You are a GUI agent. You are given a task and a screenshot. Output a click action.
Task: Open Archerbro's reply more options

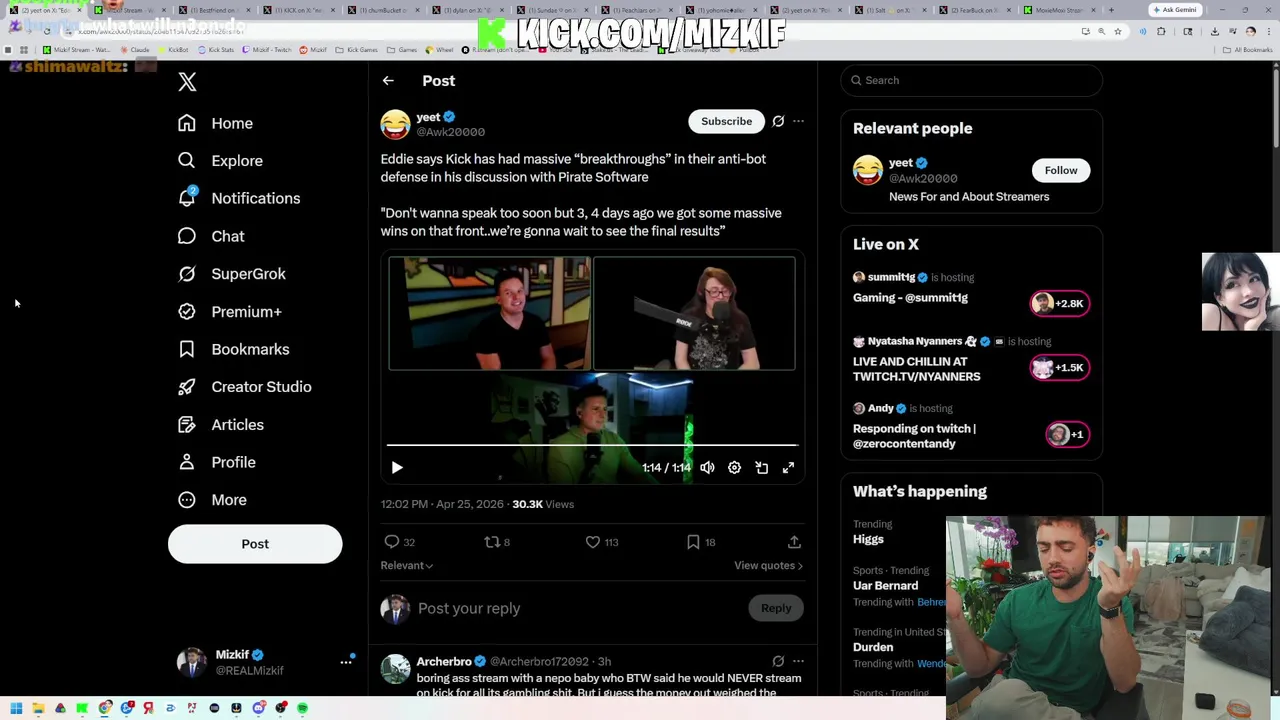click(798, 661)
